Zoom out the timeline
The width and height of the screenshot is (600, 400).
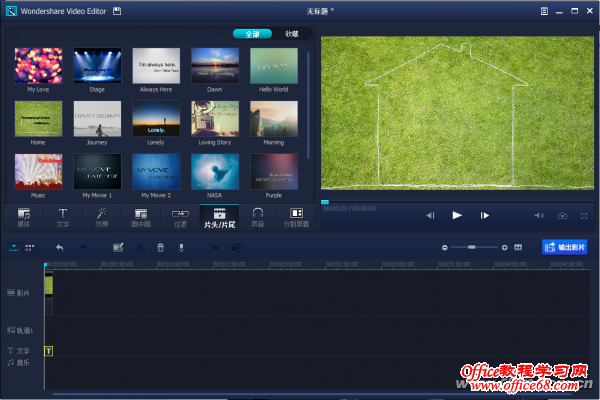coord(445,248)
